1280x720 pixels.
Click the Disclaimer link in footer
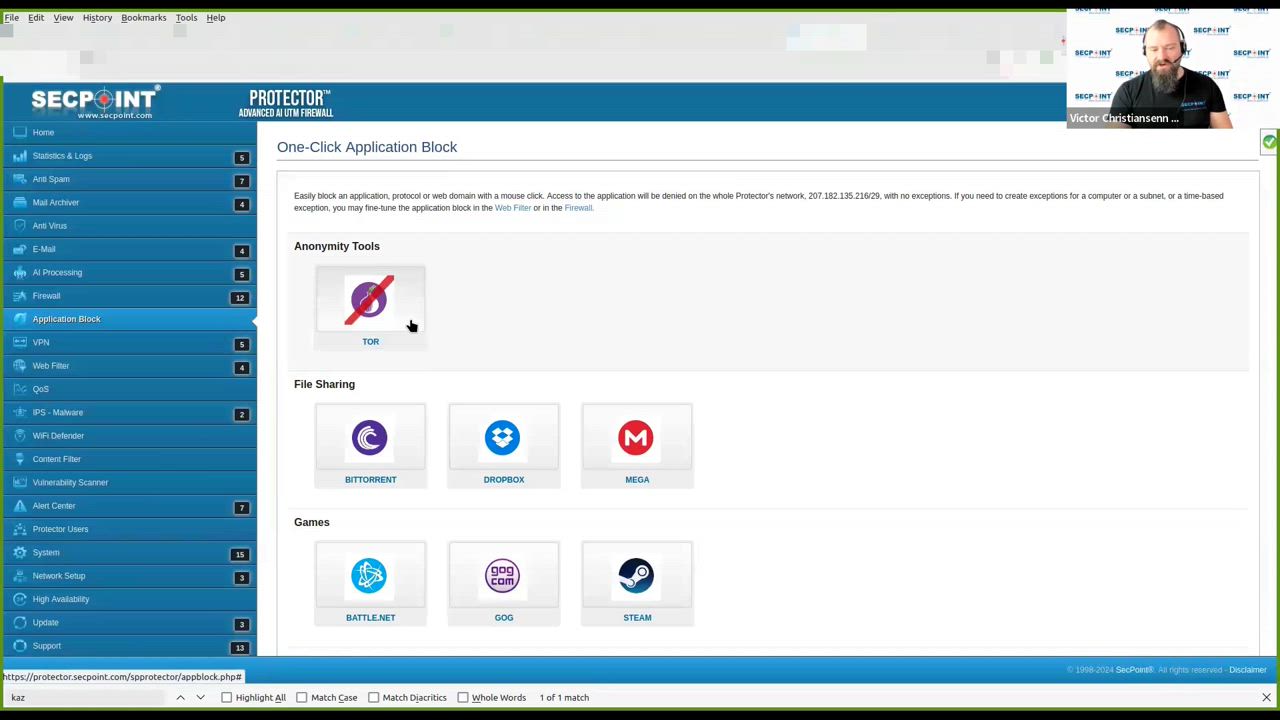(1247, 670)
